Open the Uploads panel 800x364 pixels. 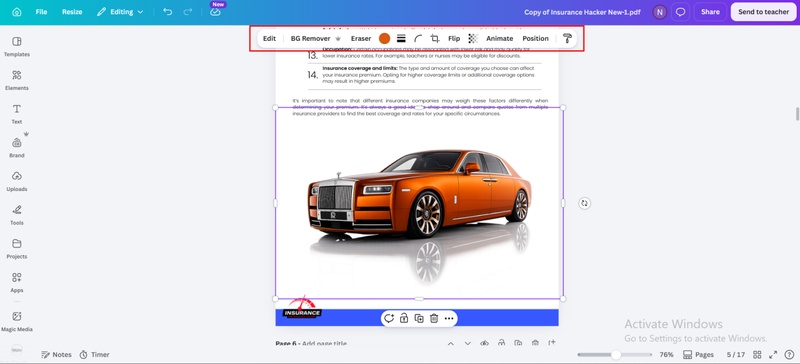(17, 181)
